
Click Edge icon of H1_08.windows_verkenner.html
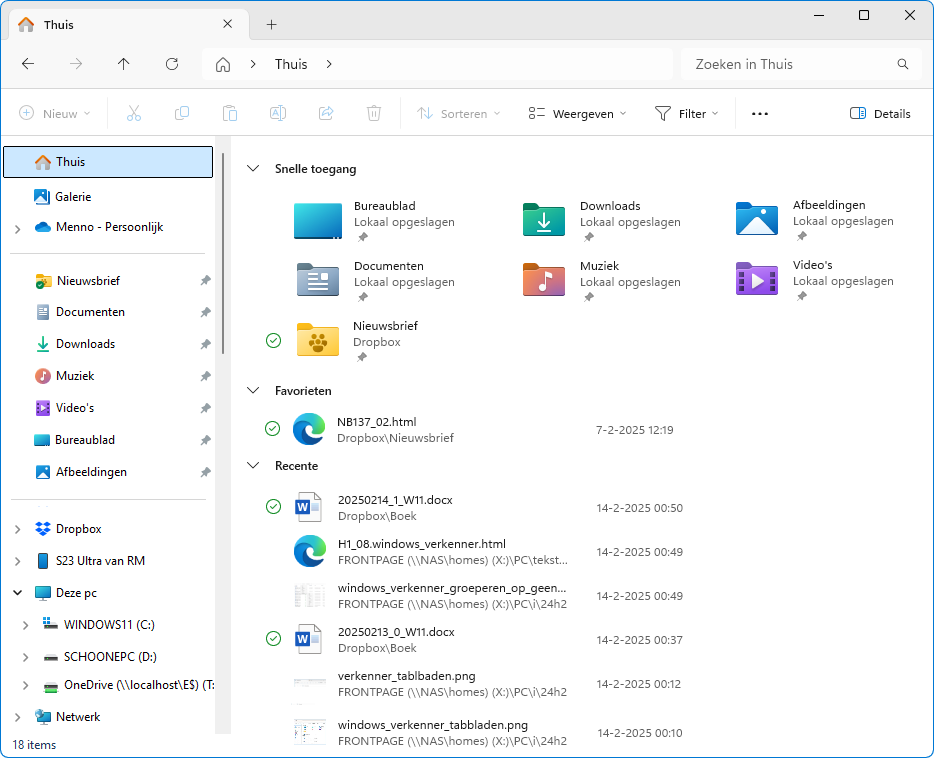310,552
